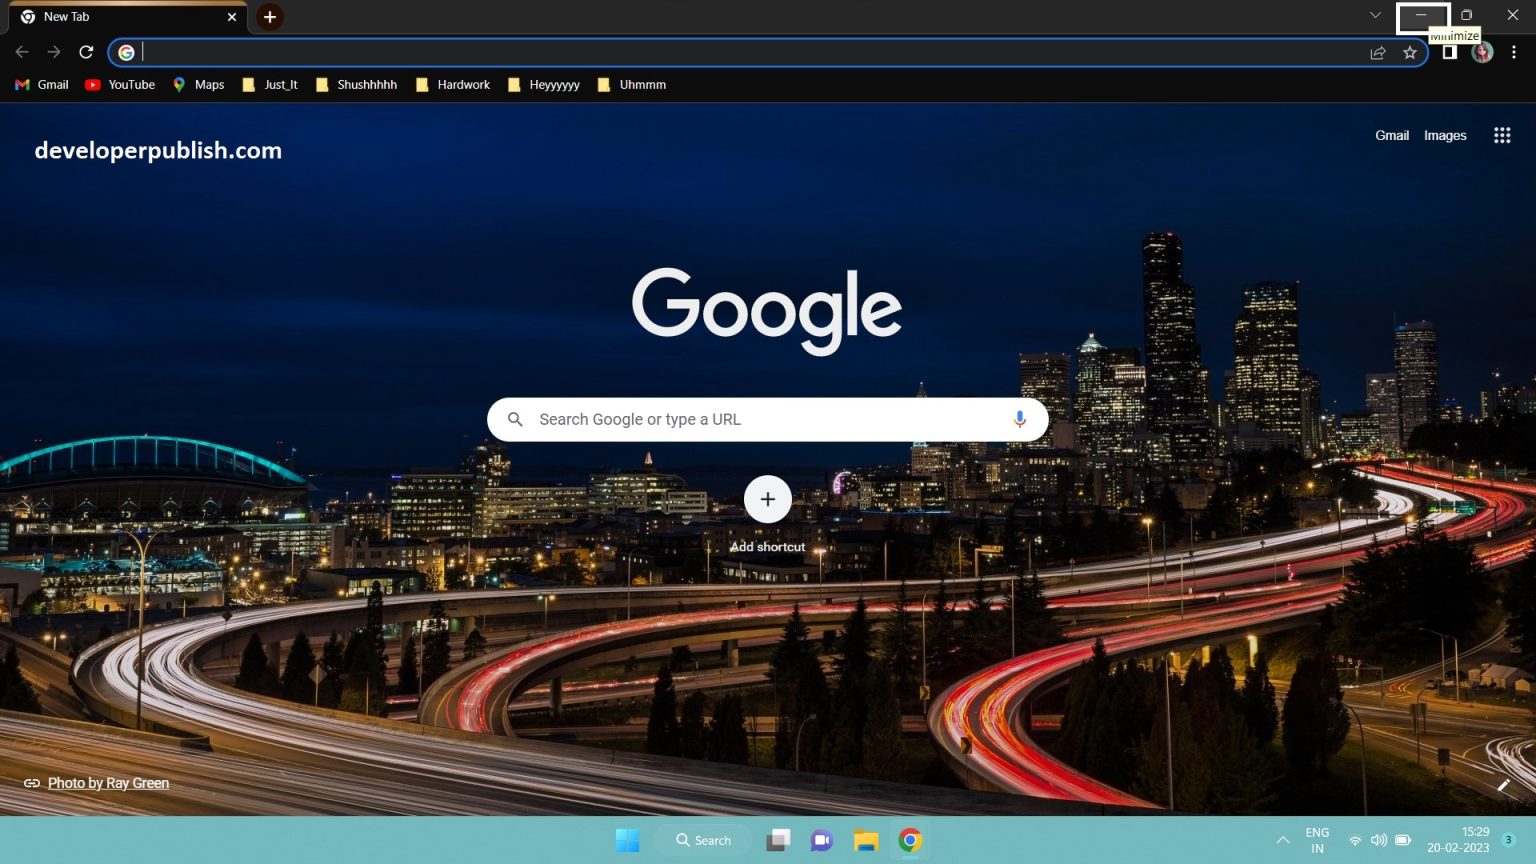Viewport: 1536px width, 864px height.
Task: Open the Windows Start menu
Action: (x=628, y=840)
